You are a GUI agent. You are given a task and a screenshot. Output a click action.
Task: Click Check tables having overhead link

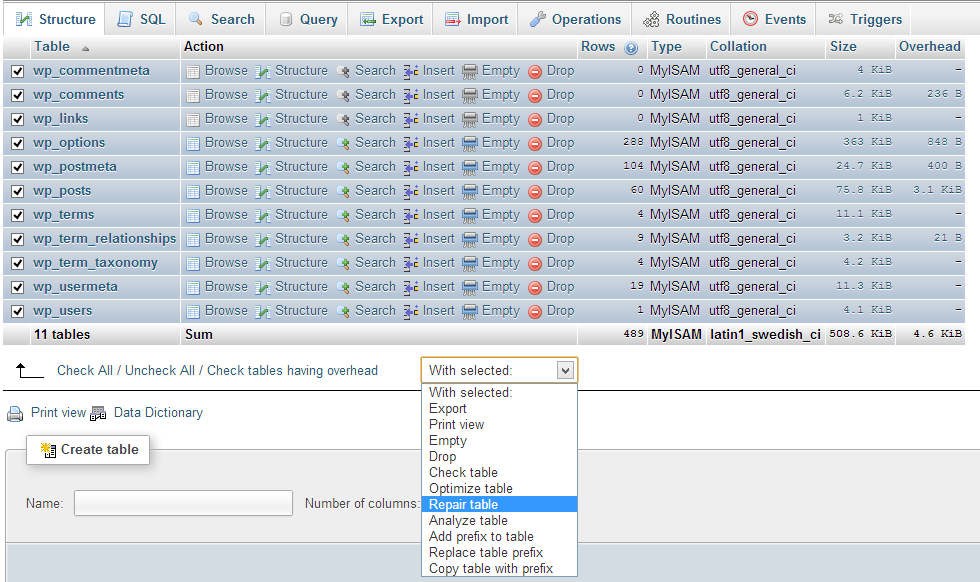click(292, 371)
